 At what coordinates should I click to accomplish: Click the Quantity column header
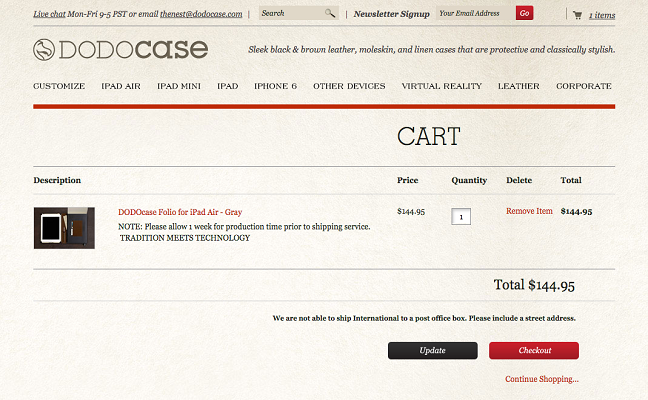point(469,180)
